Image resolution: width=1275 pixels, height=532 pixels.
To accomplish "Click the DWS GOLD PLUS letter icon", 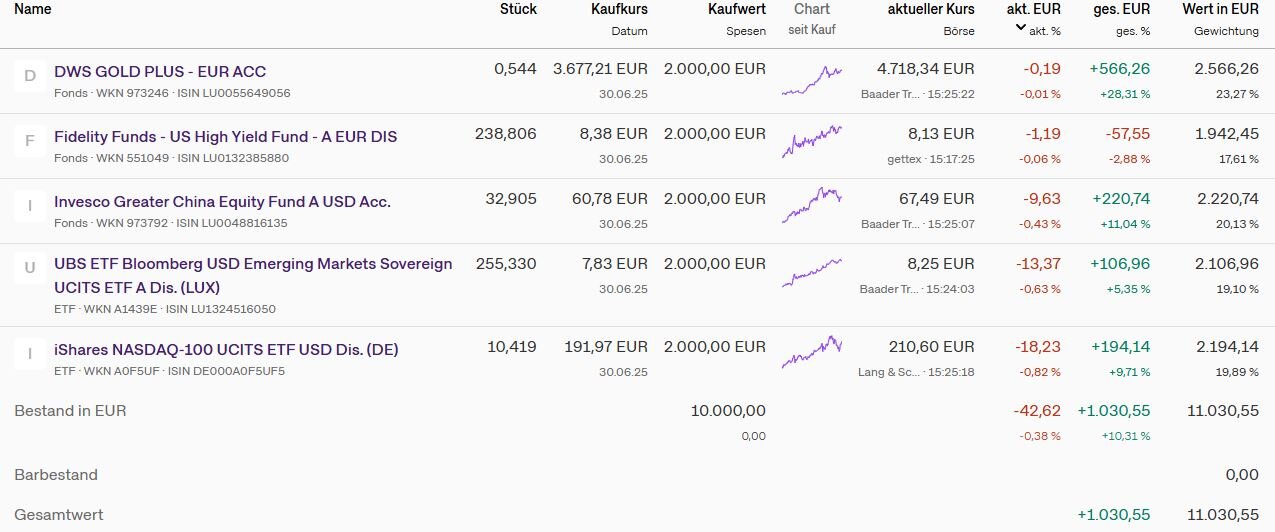I will pos(30,76).
